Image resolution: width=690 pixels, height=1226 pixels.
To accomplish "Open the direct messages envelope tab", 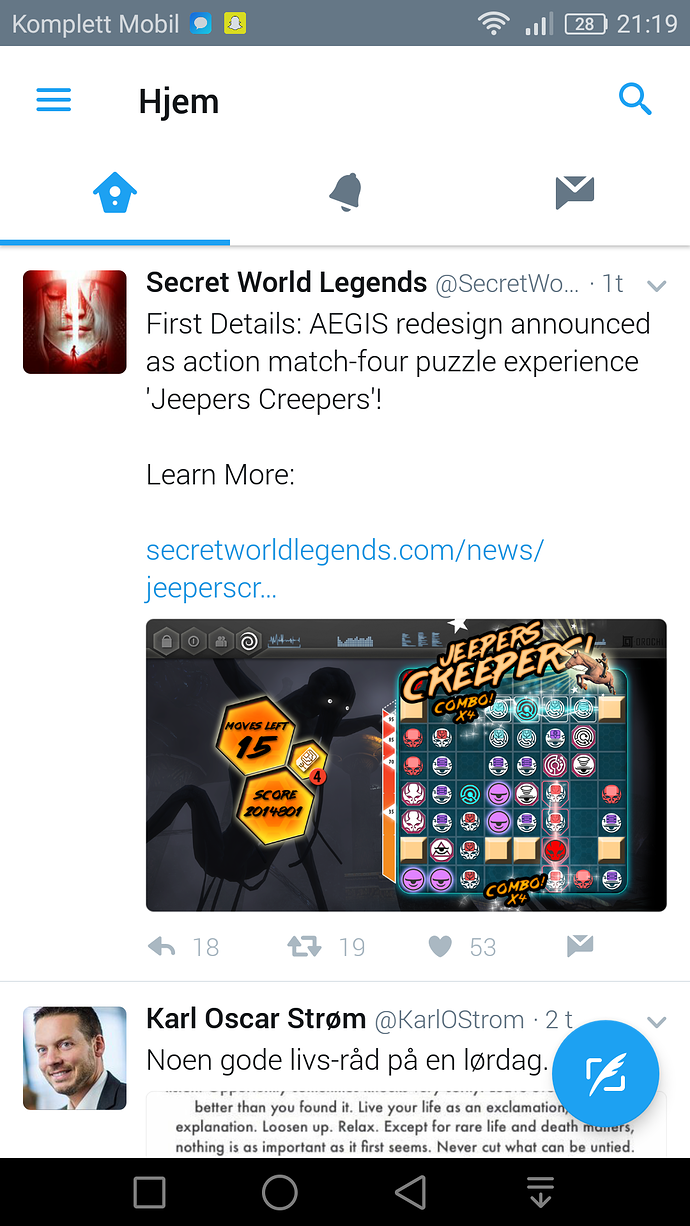I will 575,192.
